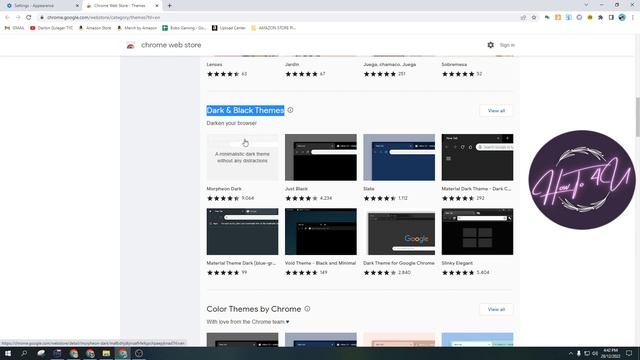Open the Amazon Store bookmark
The image size is (640, 360).
click(95, 28)
